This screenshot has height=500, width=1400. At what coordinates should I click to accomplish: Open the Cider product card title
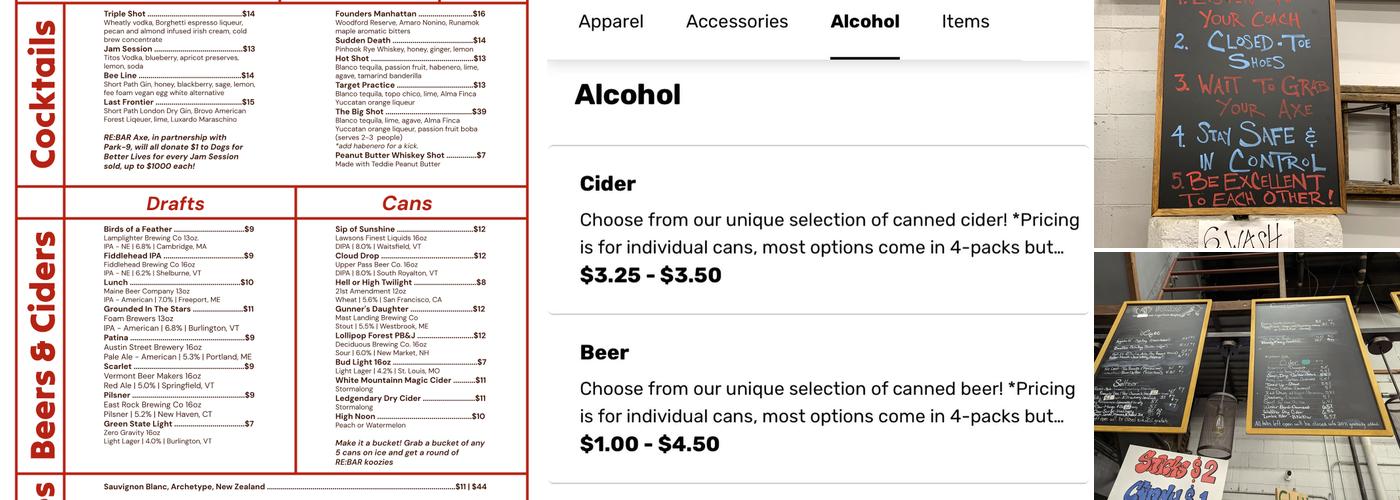click(x=608, y=184)
